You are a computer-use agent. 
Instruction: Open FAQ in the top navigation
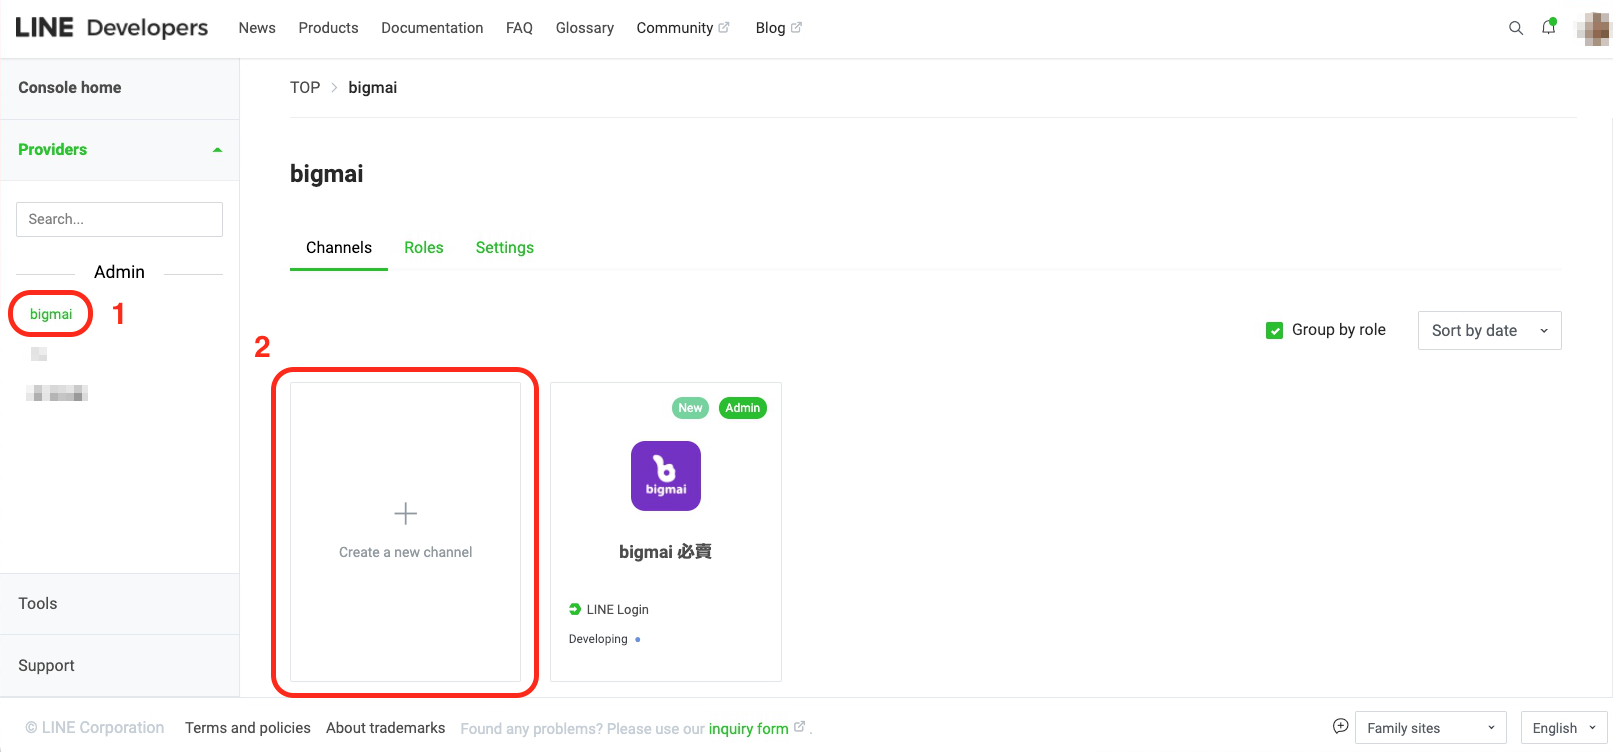pos(519,28)
